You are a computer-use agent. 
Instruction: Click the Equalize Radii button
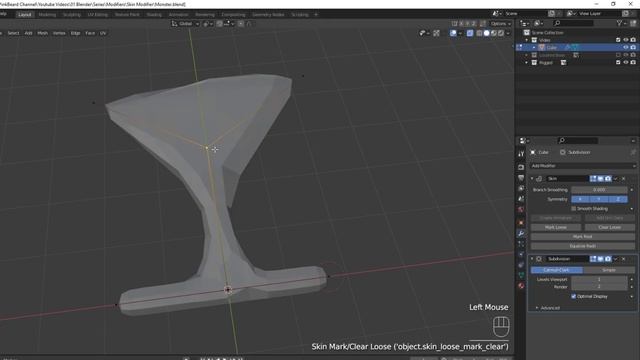[583, 246]
